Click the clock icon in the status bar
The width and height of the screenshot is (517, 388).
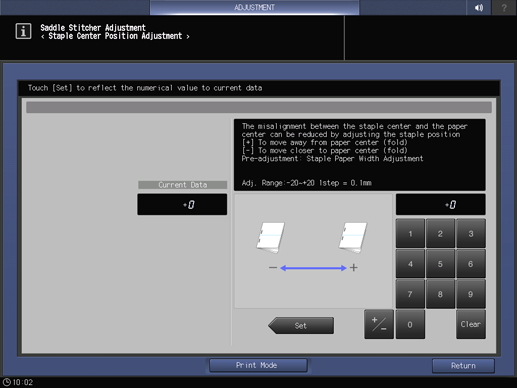(x=7, y=382)
